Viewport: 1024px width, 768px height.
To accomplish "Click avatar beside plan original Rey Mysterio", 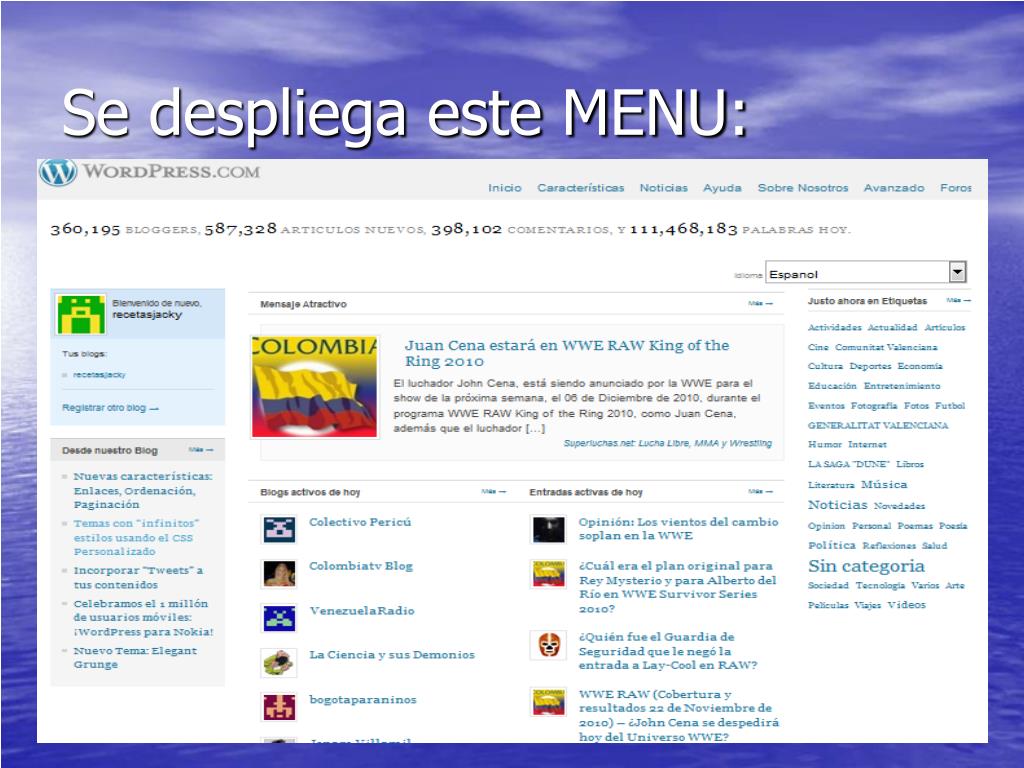I will (549, 573).
